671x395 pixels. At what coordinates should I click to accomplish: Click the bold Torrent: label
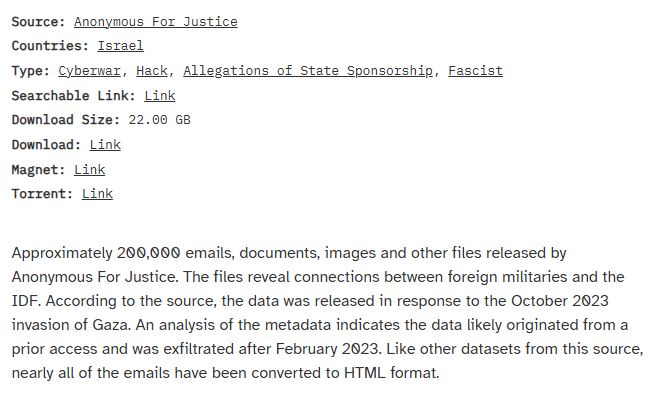click(42, 193)
